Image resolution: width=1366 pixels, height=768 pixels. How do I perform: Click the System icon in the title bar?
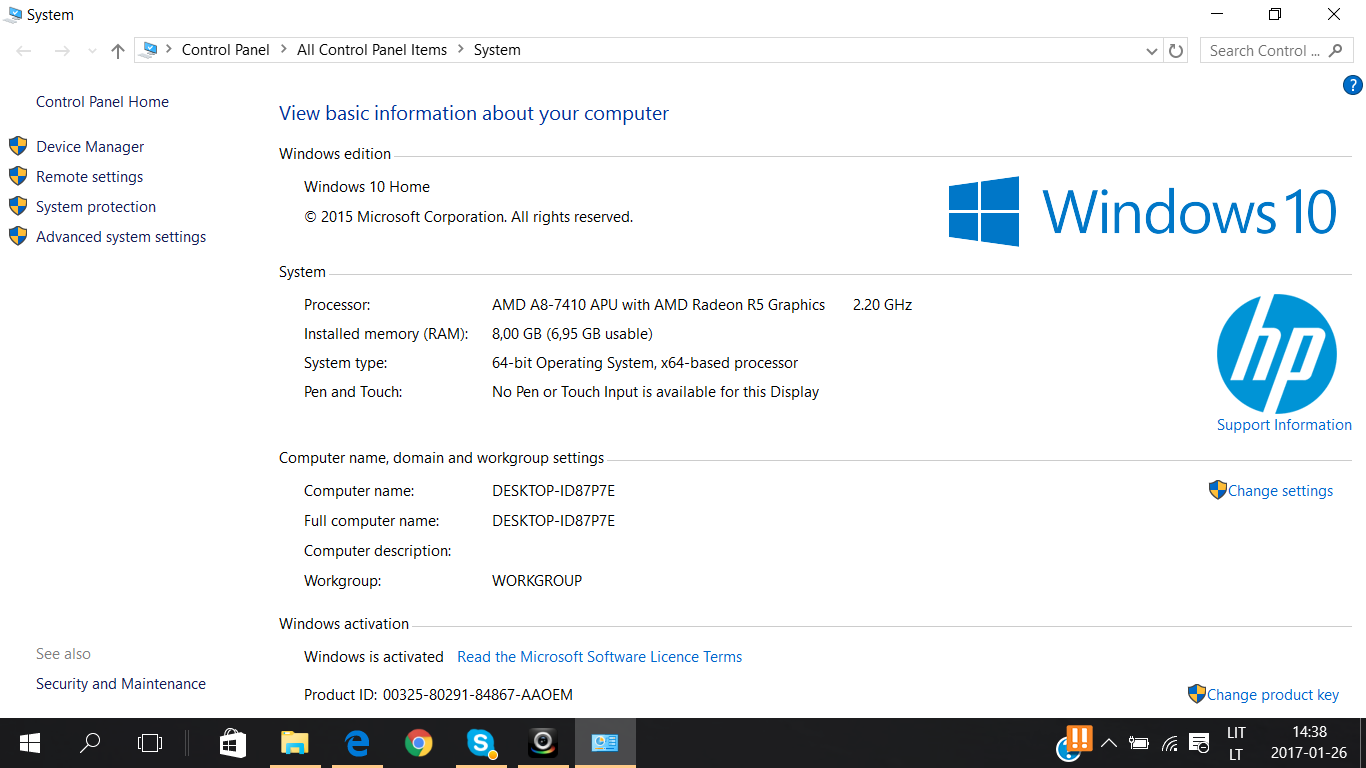coord(13,15)
